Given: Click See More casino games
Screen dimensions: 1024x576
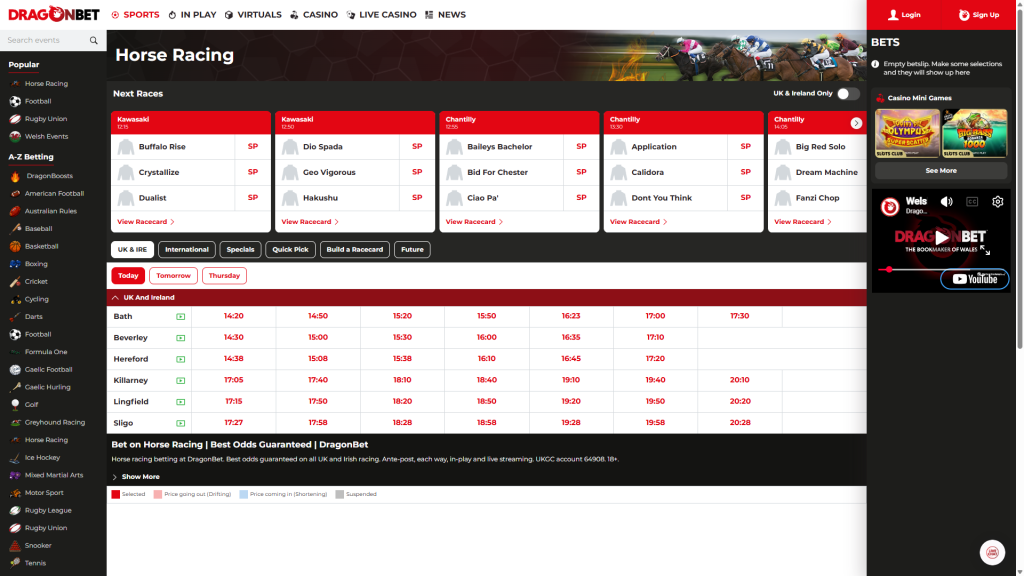Looking at the screenshot, I should [940, 170].
